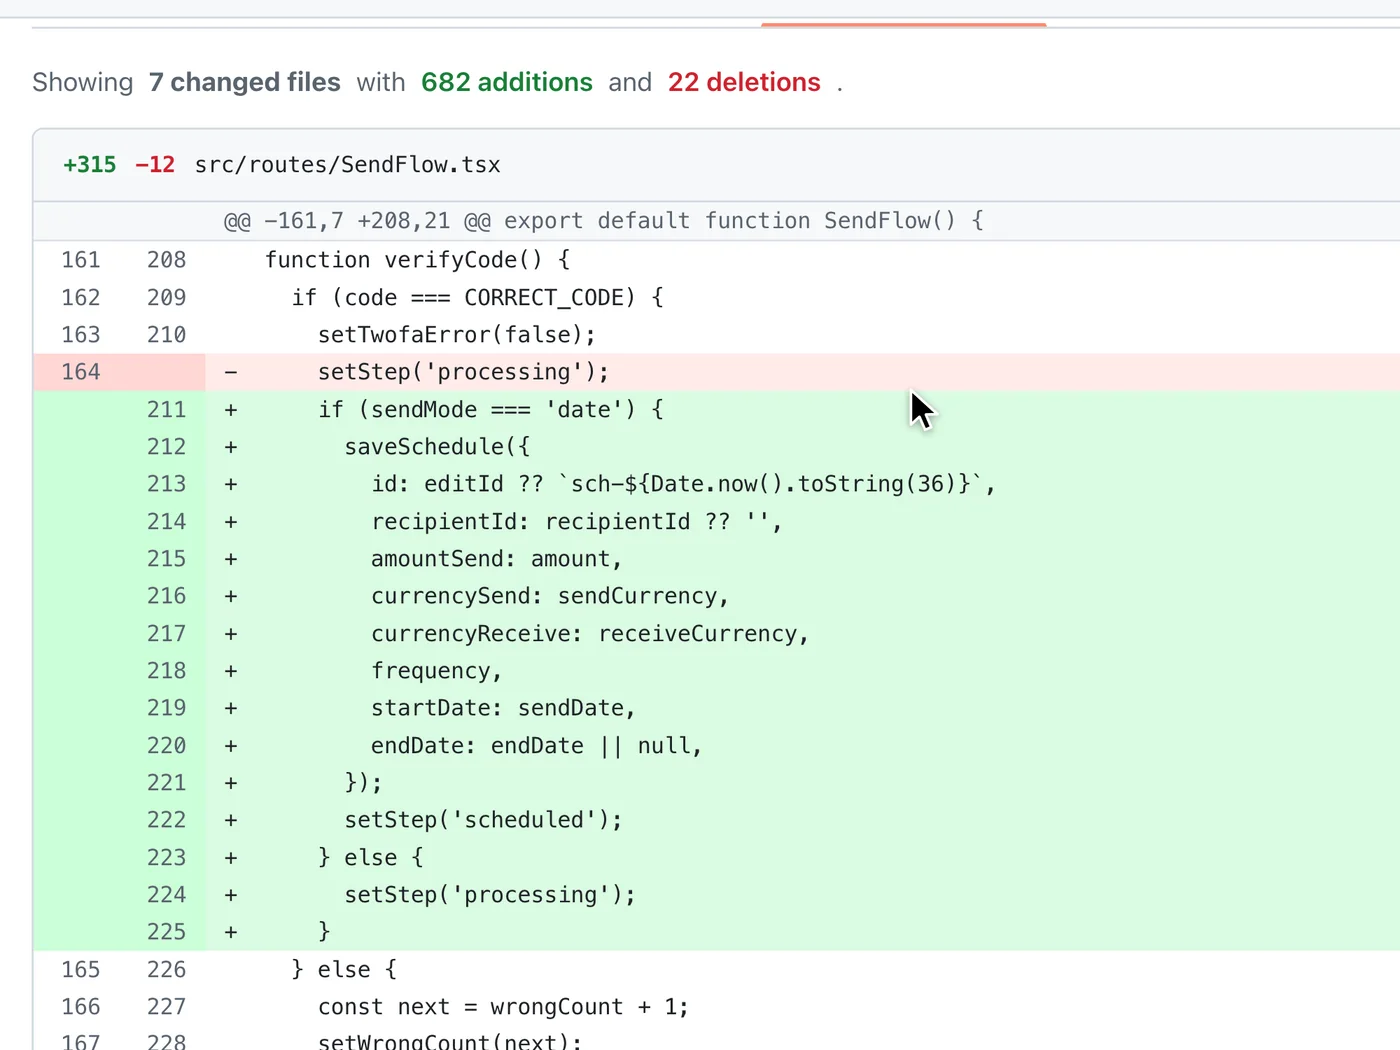Select the "setStep('scheduled');" line
The image size is (1400, 1050).
click(484, 820)
